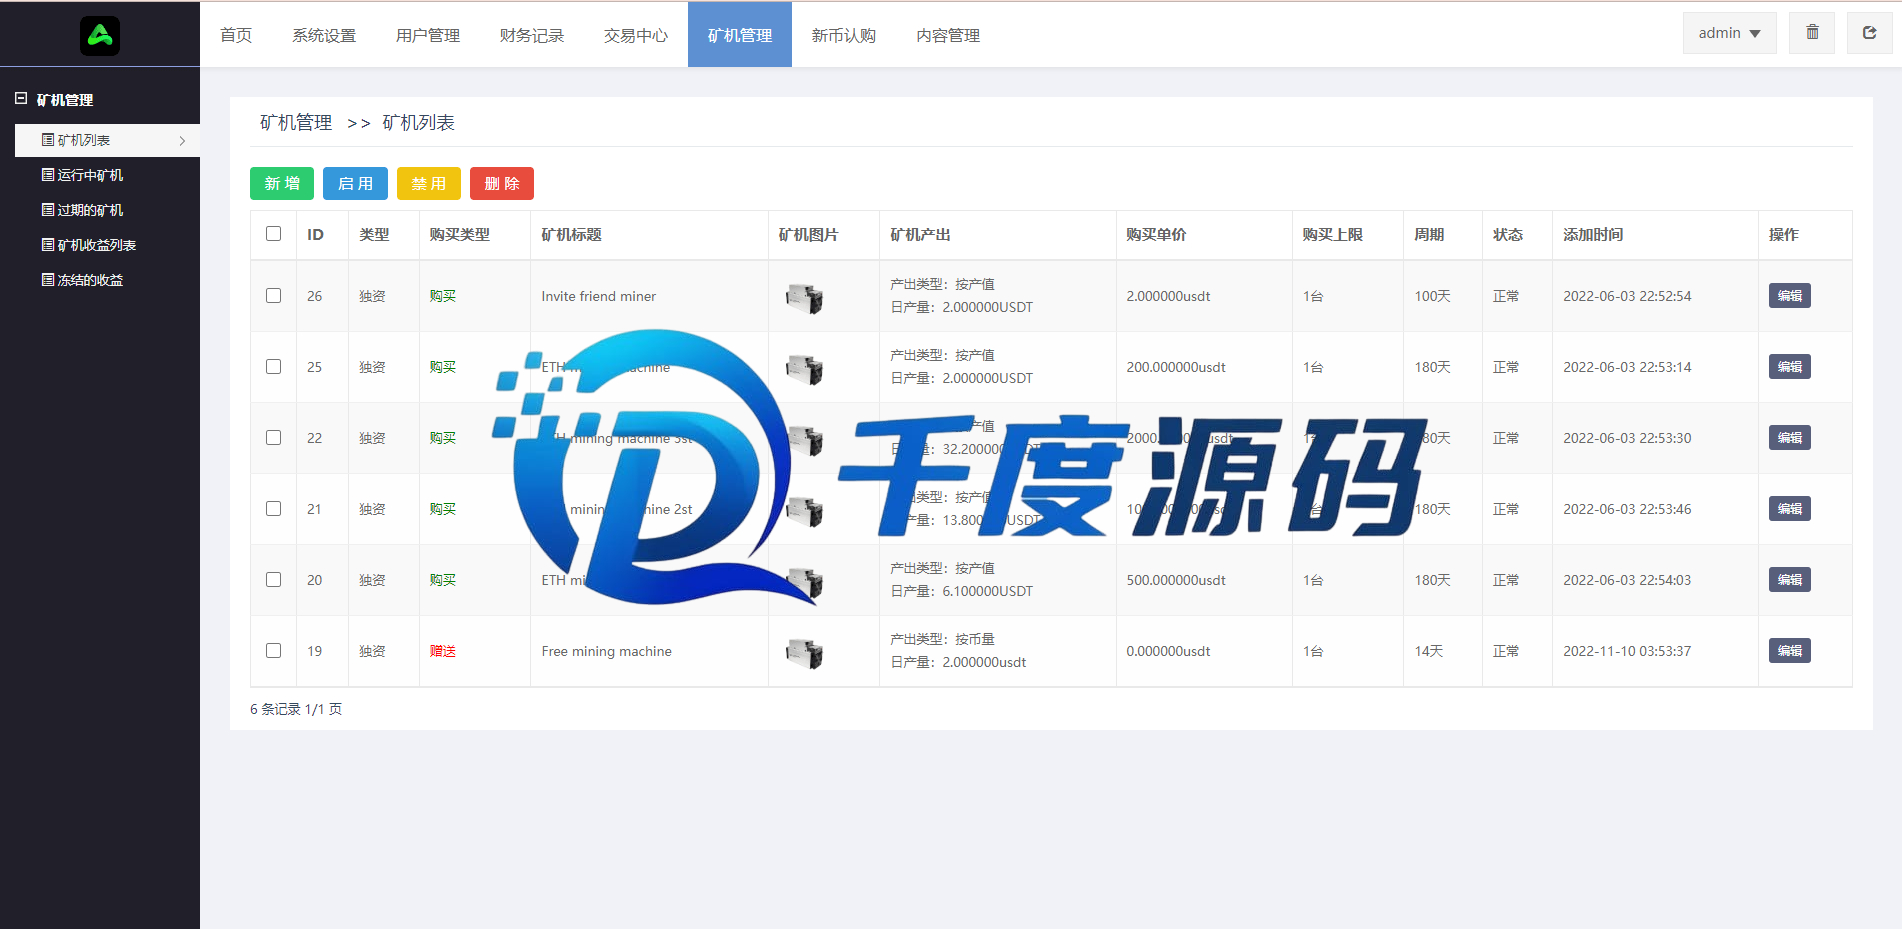Click the red 赠送 label
The height and width of the screenshot is (929, 1902).
coord(442,651)
